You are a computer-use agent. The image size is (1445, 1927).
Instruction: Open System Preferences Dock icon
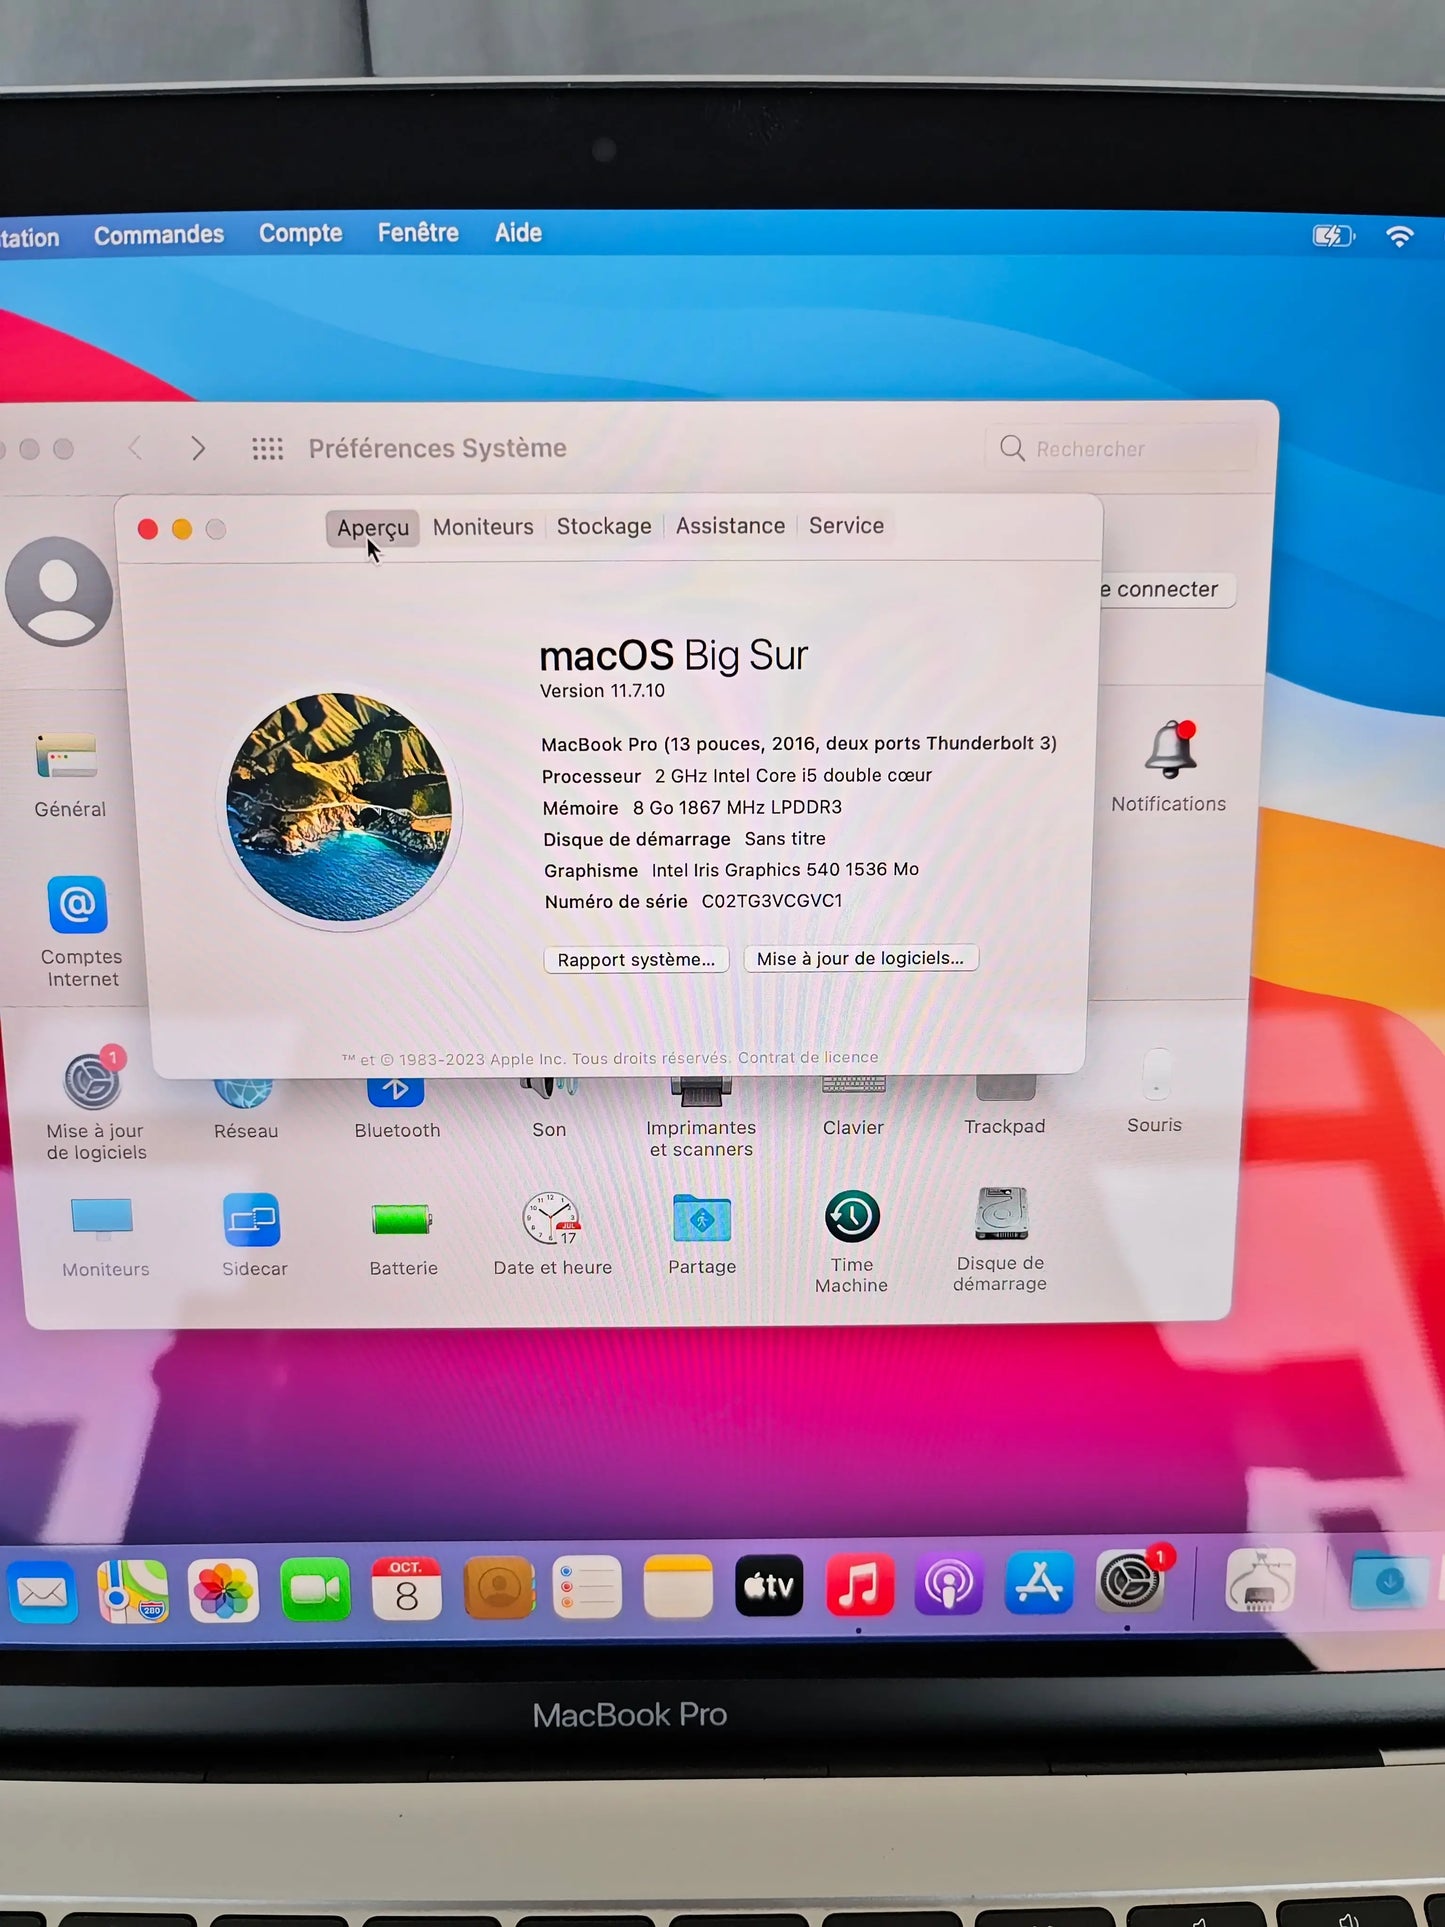1130,1582
